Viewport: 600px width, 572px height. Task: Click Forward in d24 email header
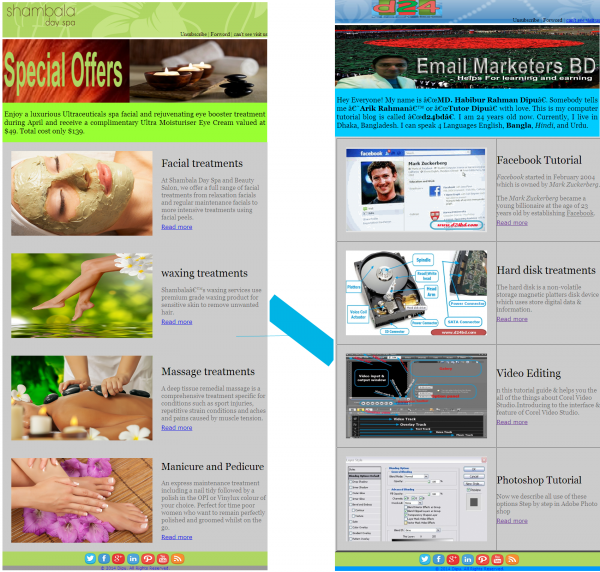(552, 20)
